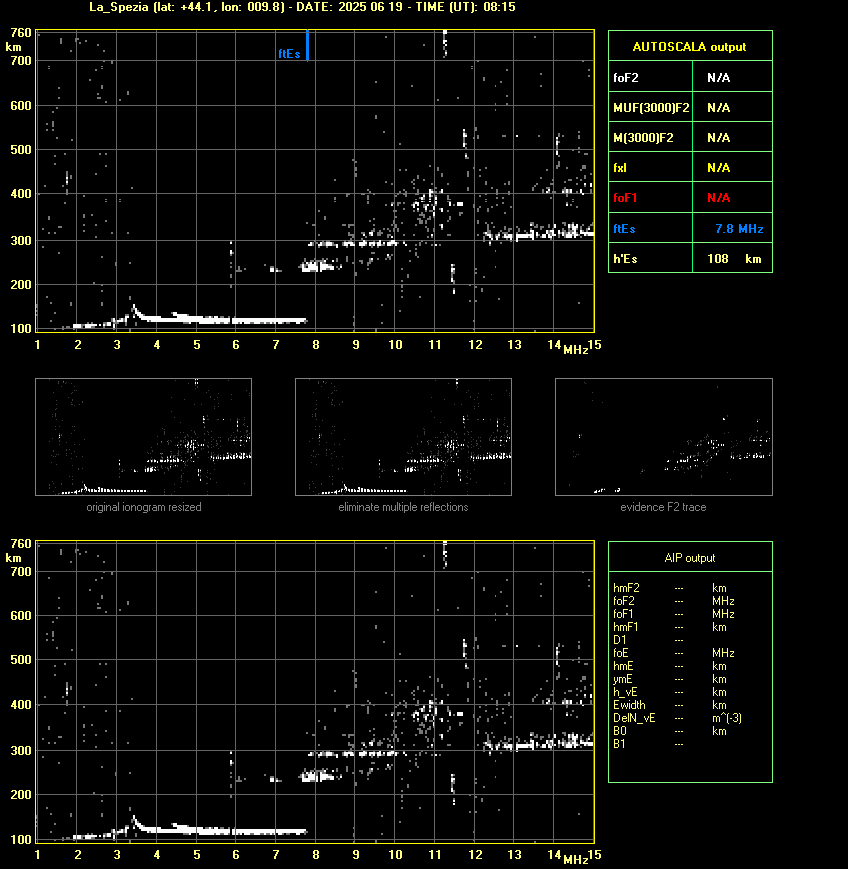Select the N/A value in MUF(3000)F2 row

[718, 108]
